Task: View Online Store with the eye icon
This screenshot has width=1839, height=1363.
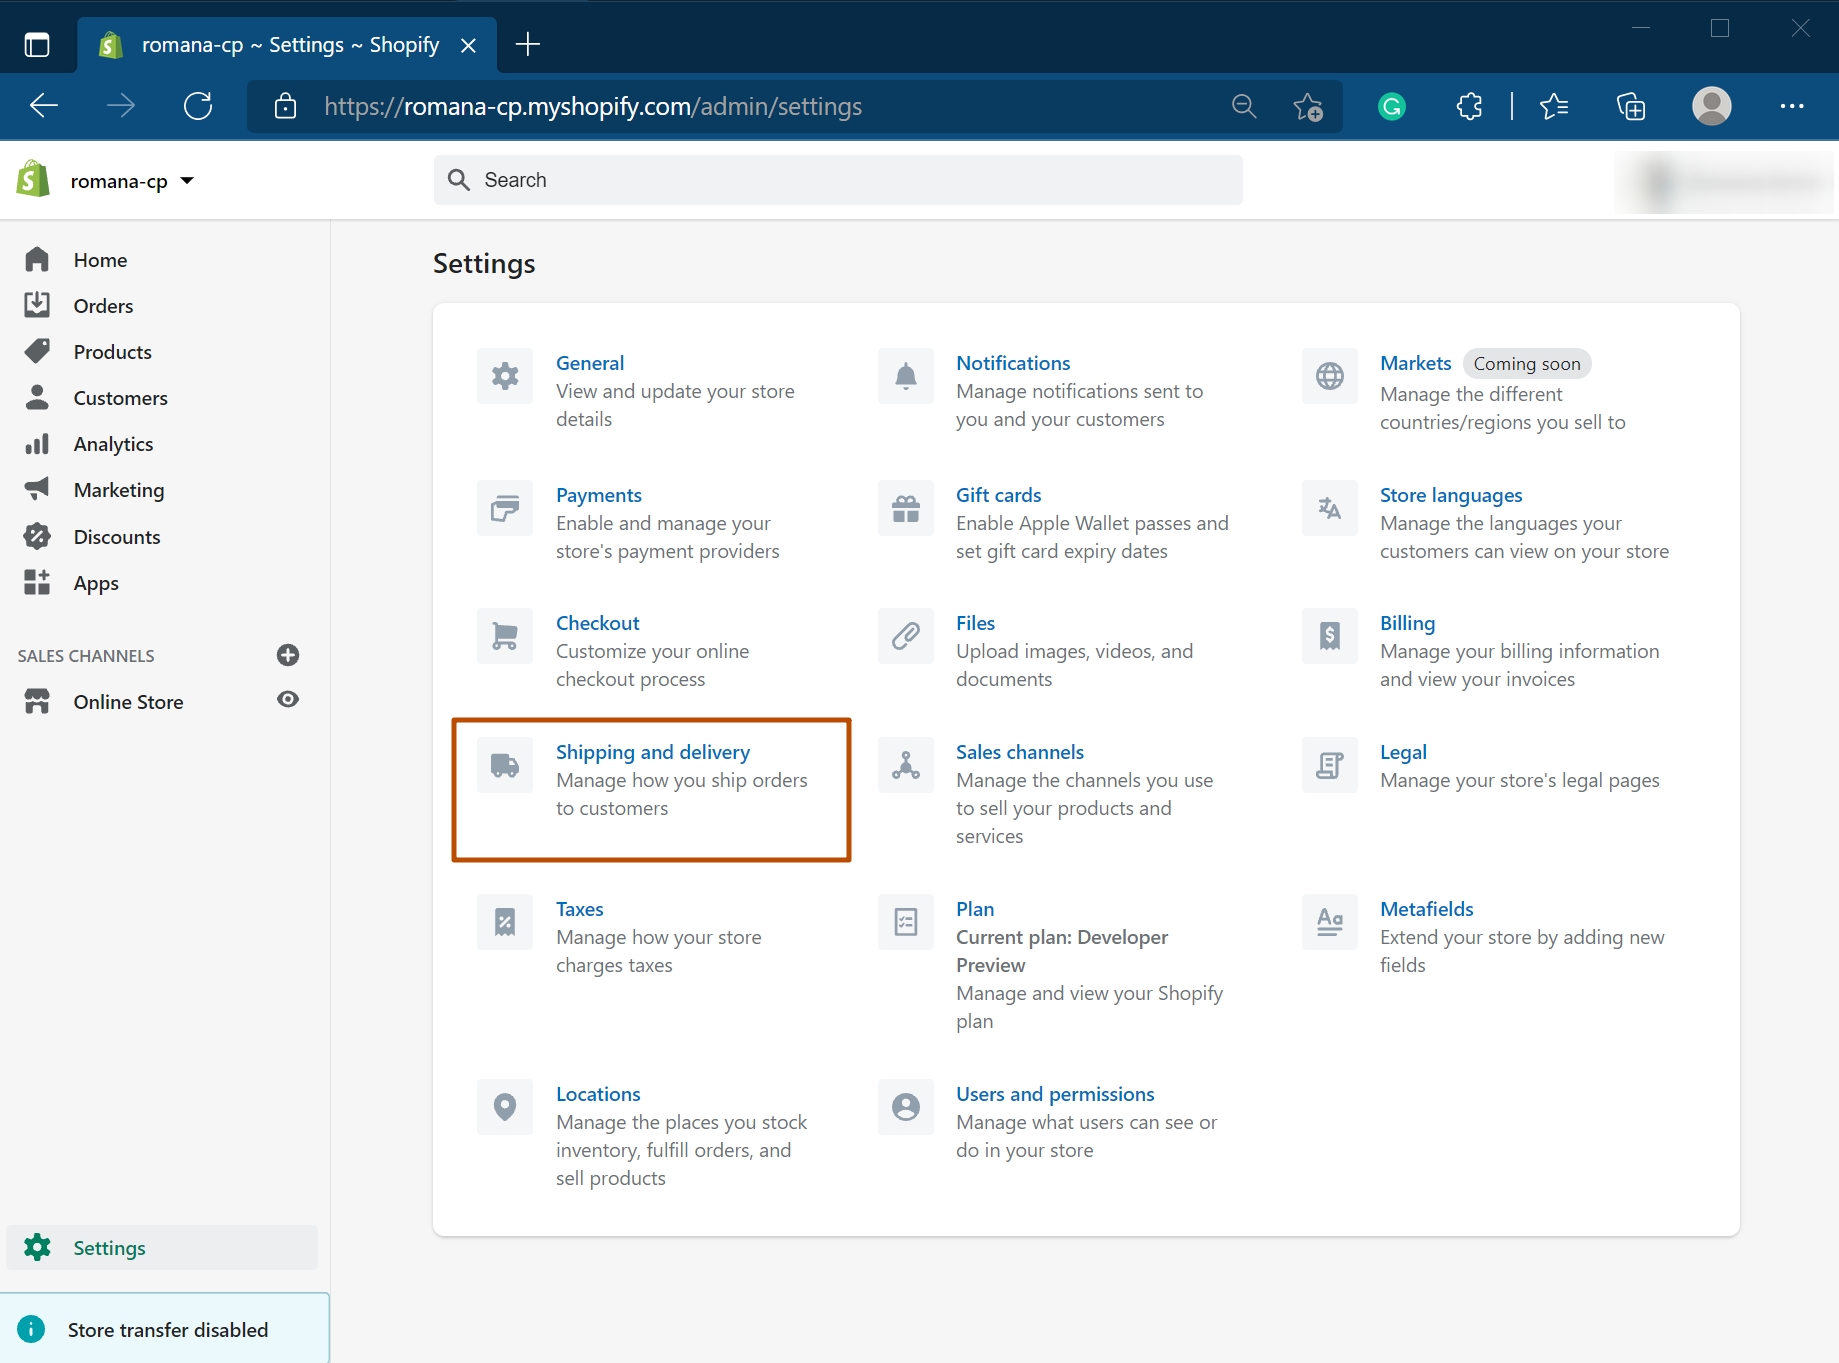Action: click(288, 700)
